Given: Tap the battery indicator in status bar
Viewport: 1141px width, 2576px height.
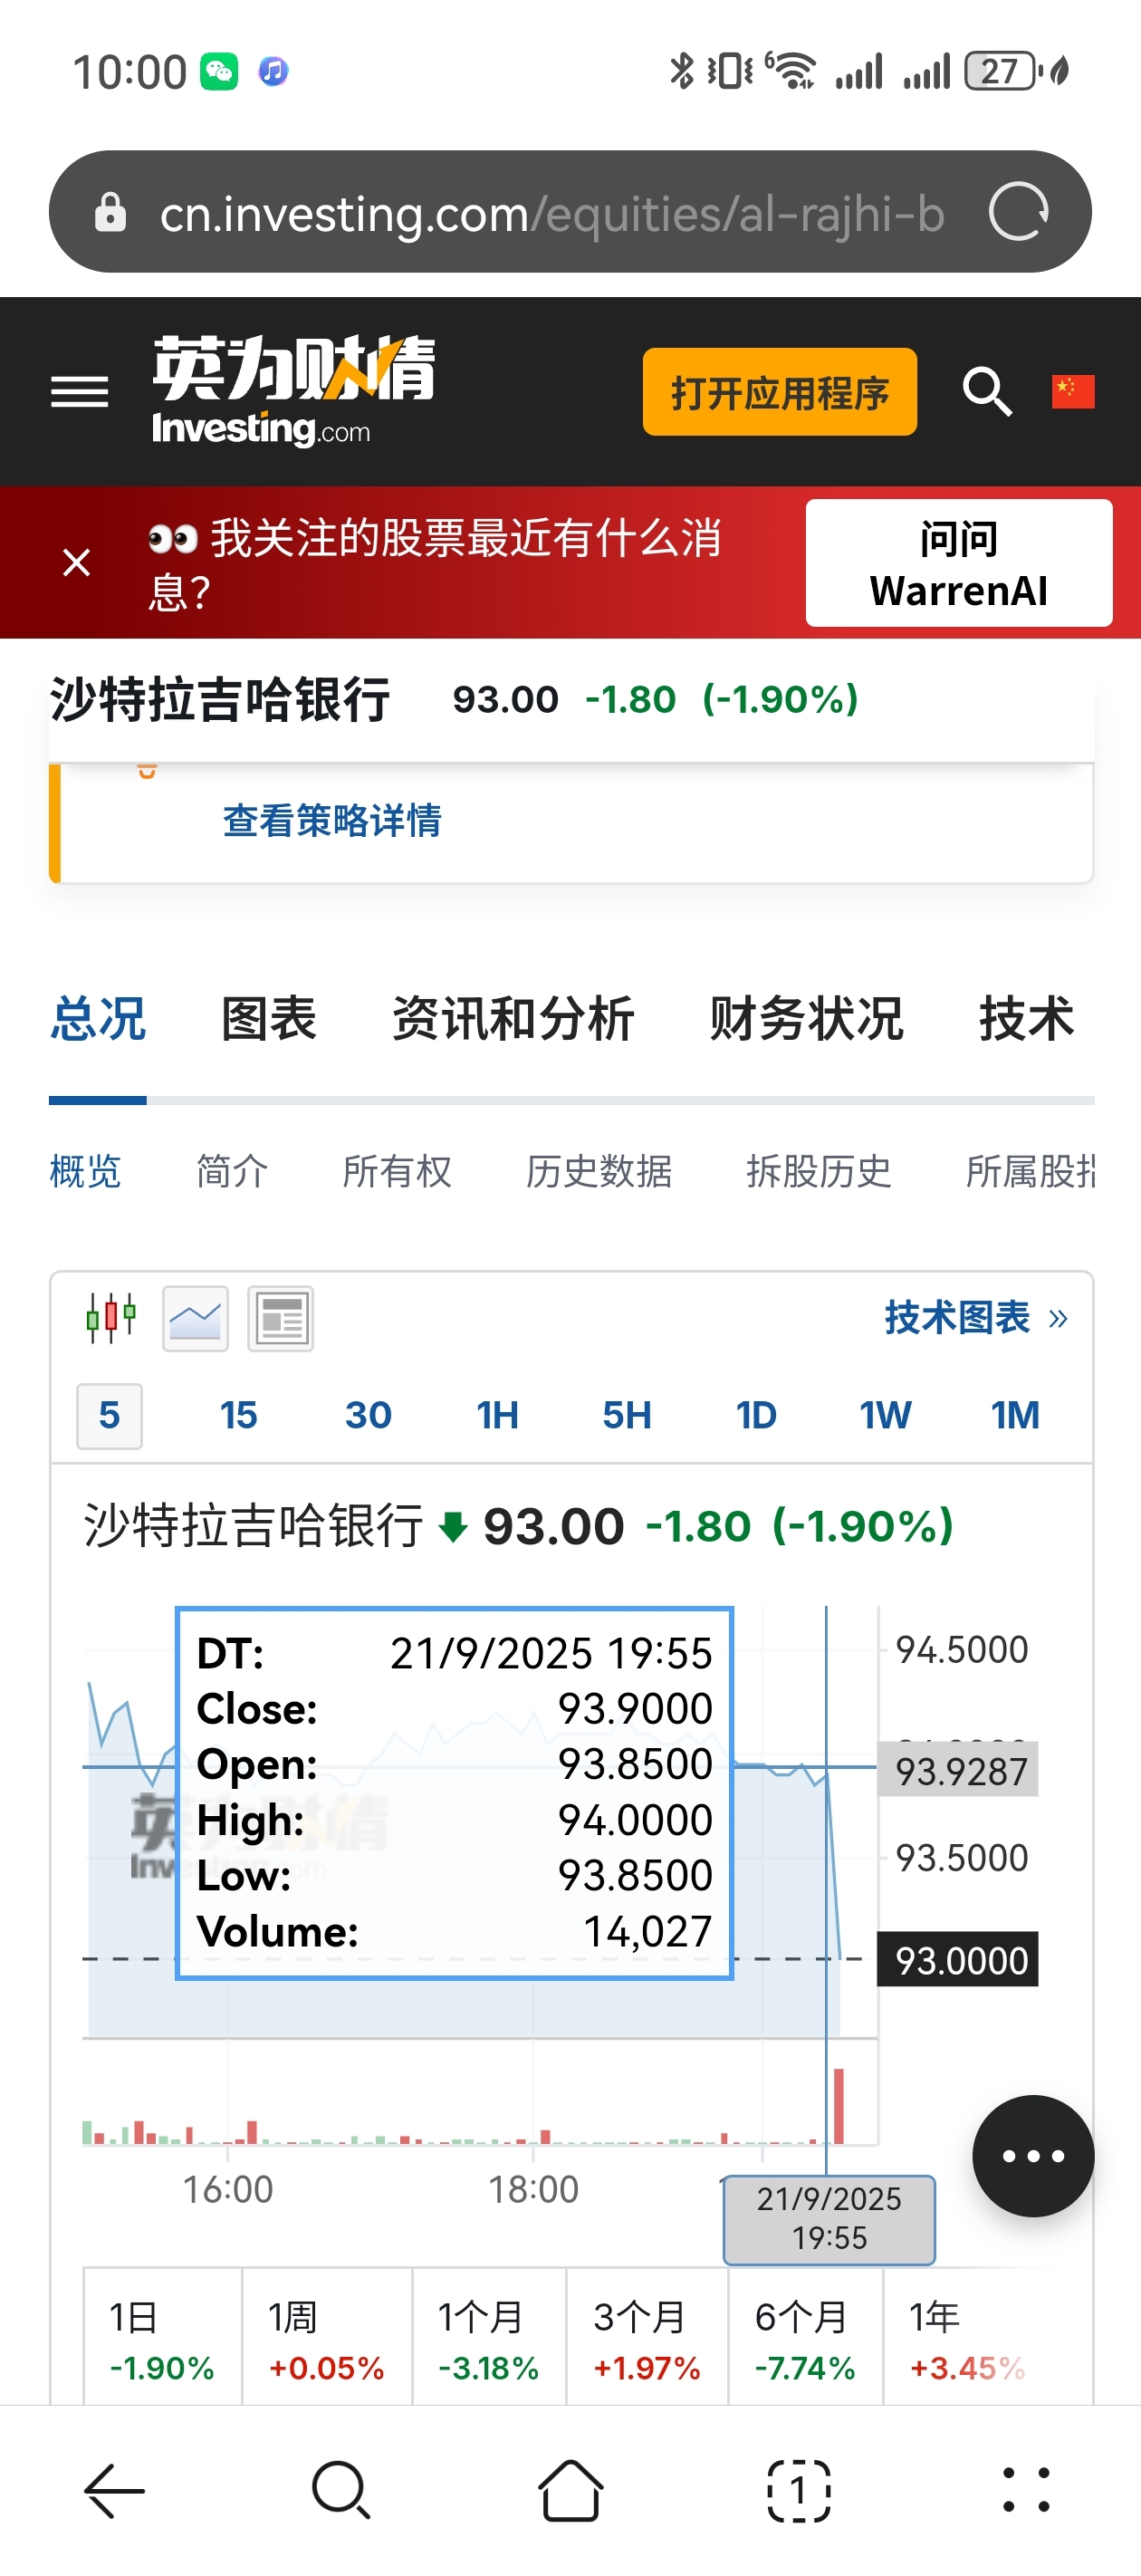Looking at the screenshot, I should coord(1003,71).
